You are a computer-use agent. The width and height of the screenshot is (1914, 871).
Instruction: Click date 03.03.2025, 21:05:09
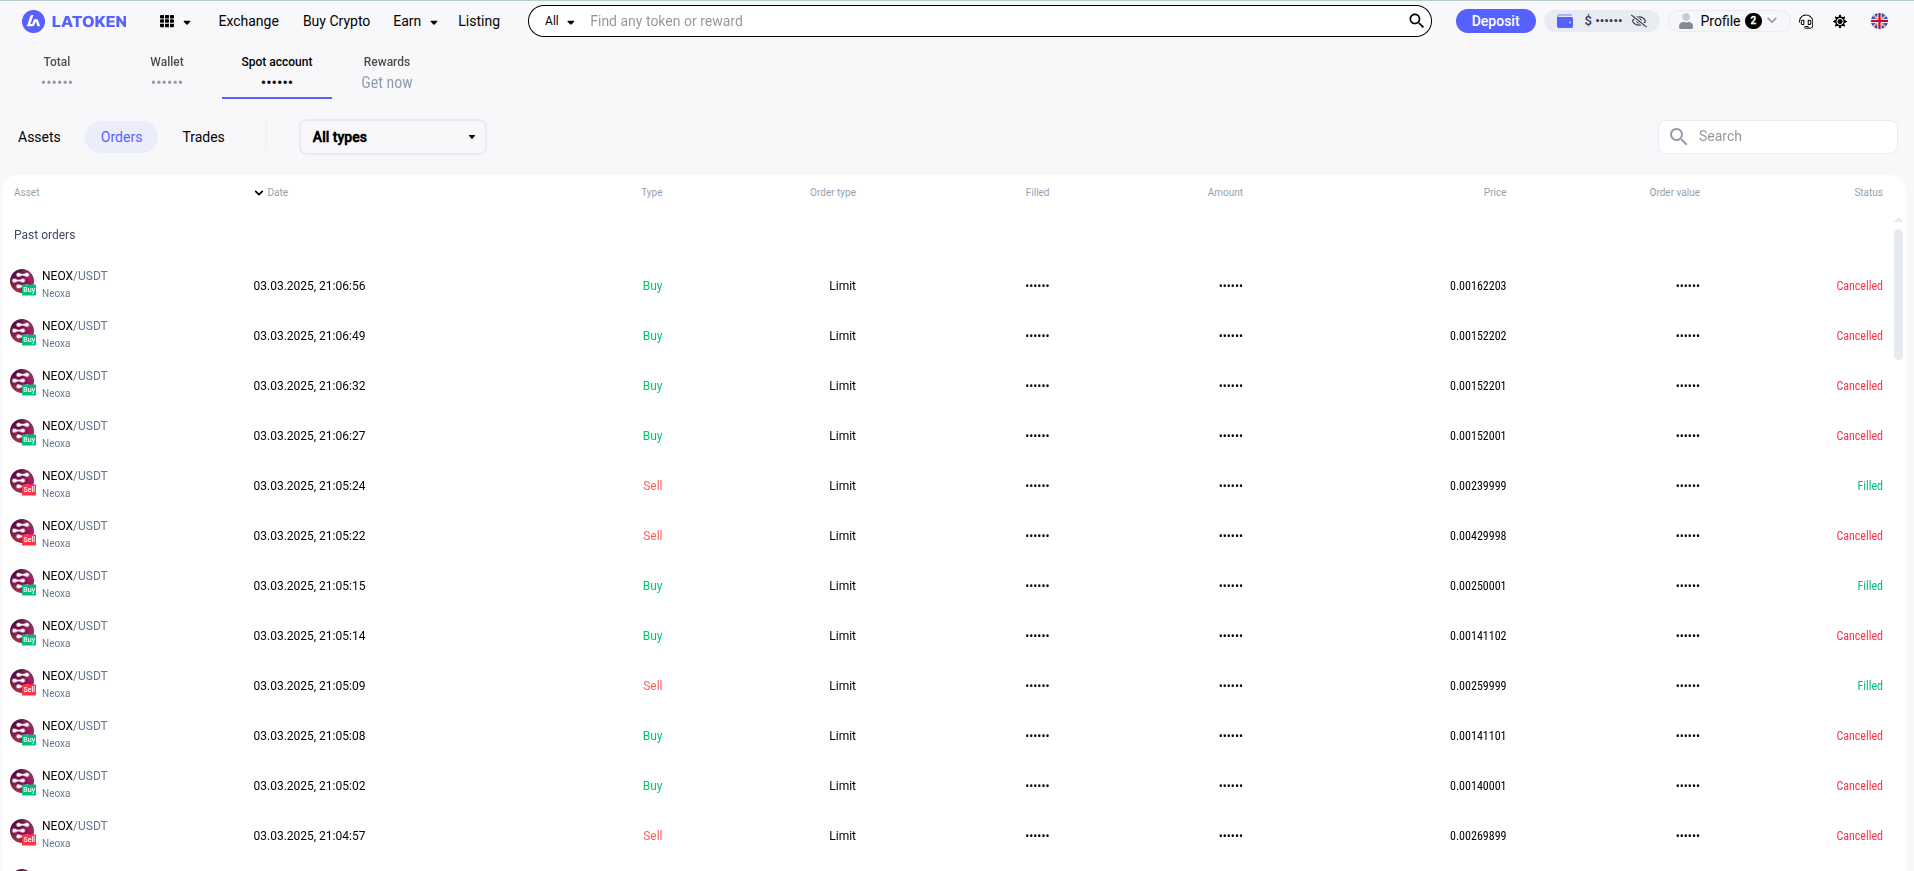pyautogui.click(x=309, y=686)
